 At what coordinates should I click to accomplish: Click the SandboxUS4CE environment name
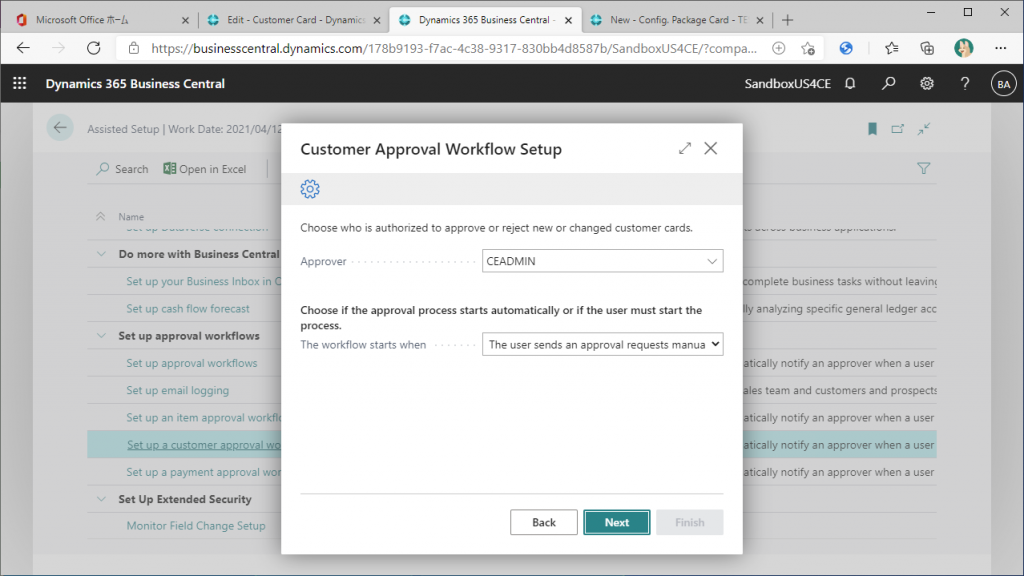tap(787, 84)
